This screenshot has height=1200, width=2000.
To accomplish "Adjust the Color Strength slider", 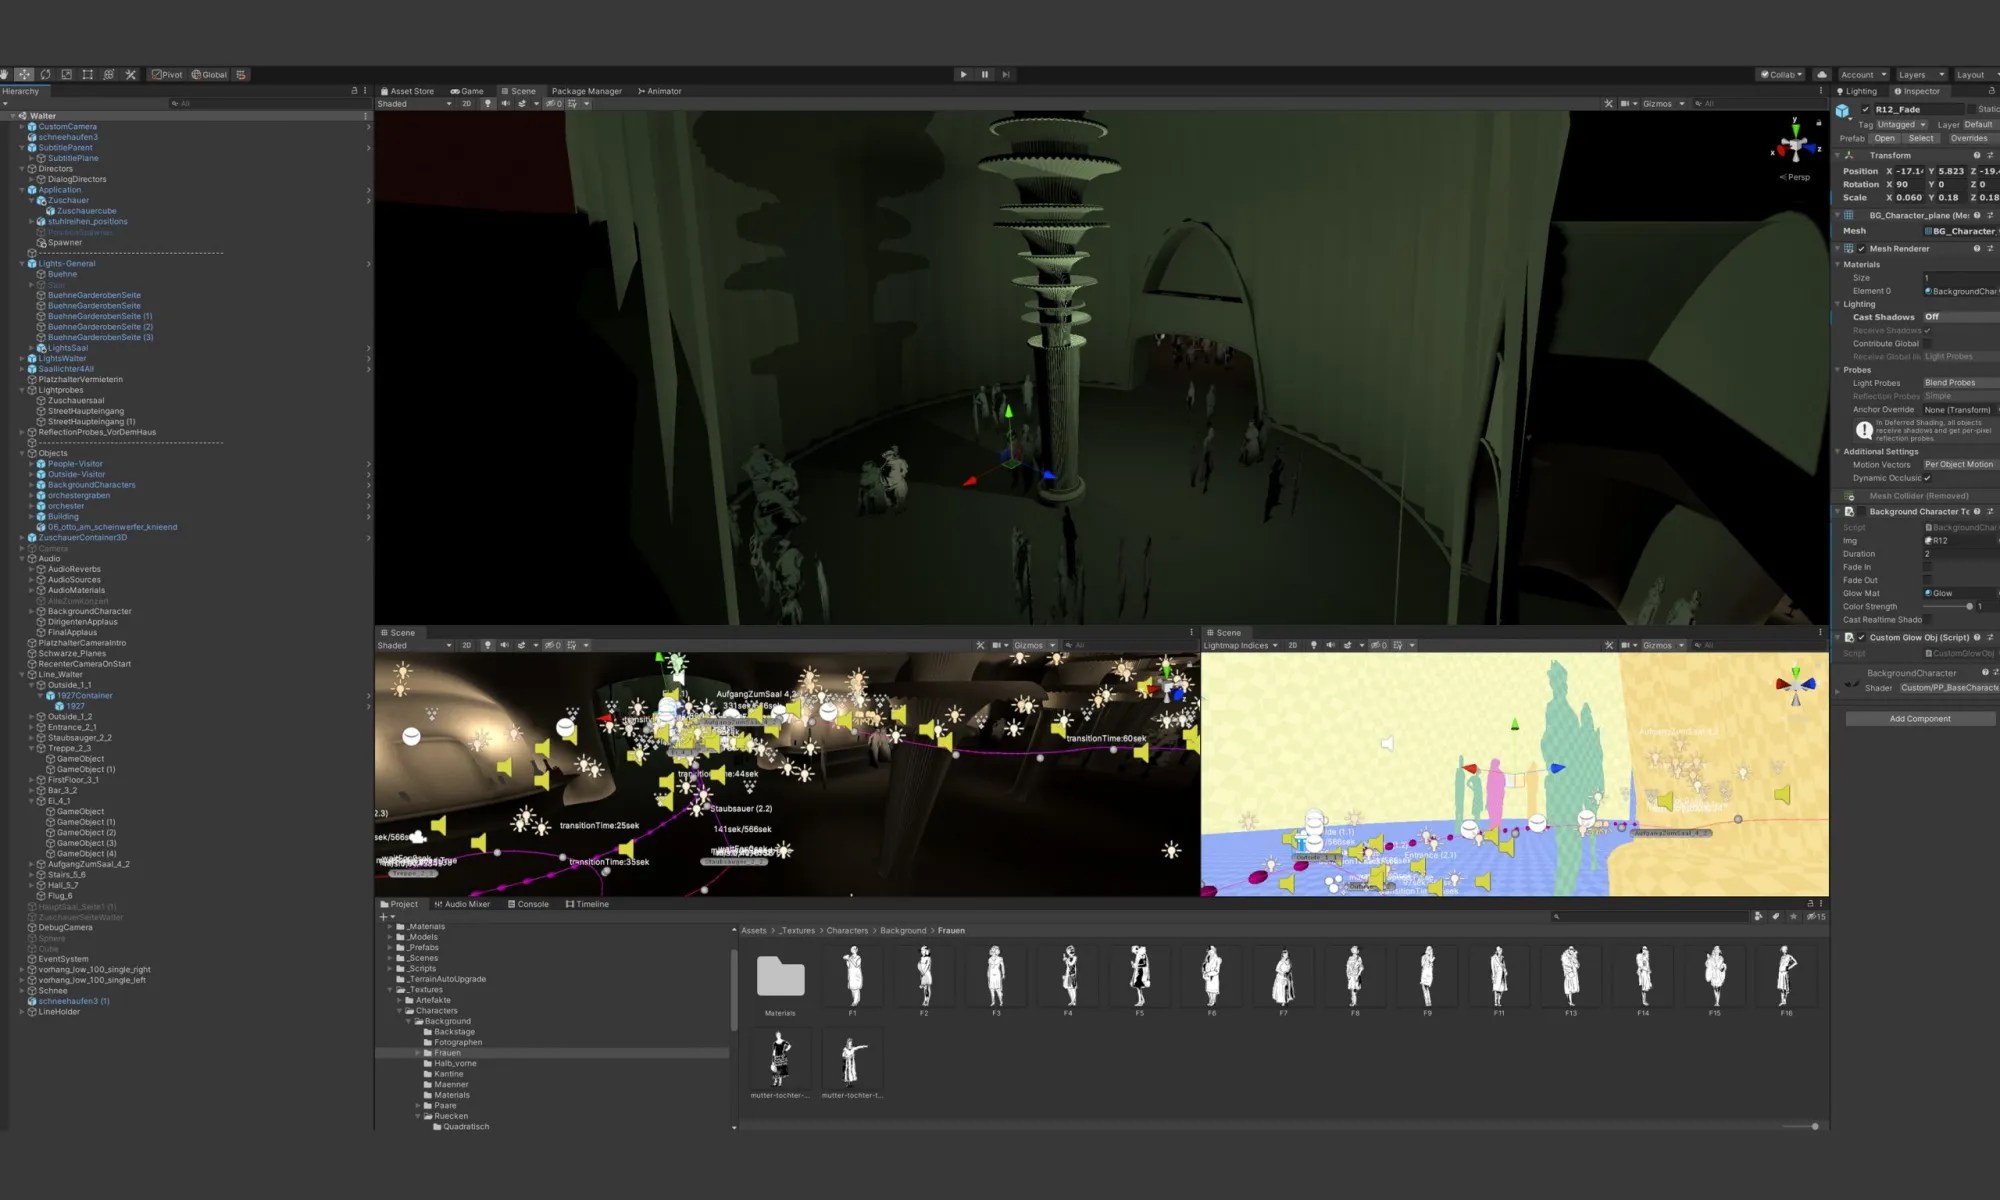I will click(x=1969, y=606).
